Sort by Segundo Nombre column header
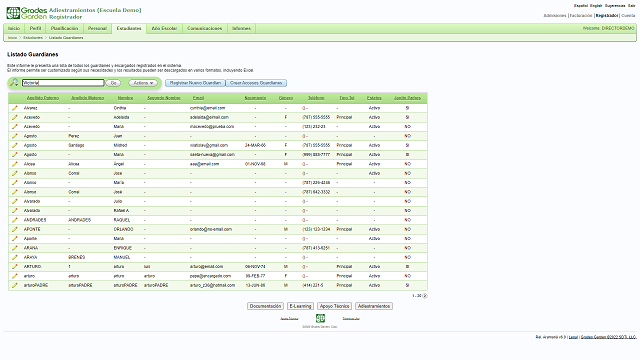 click(164, 98)
